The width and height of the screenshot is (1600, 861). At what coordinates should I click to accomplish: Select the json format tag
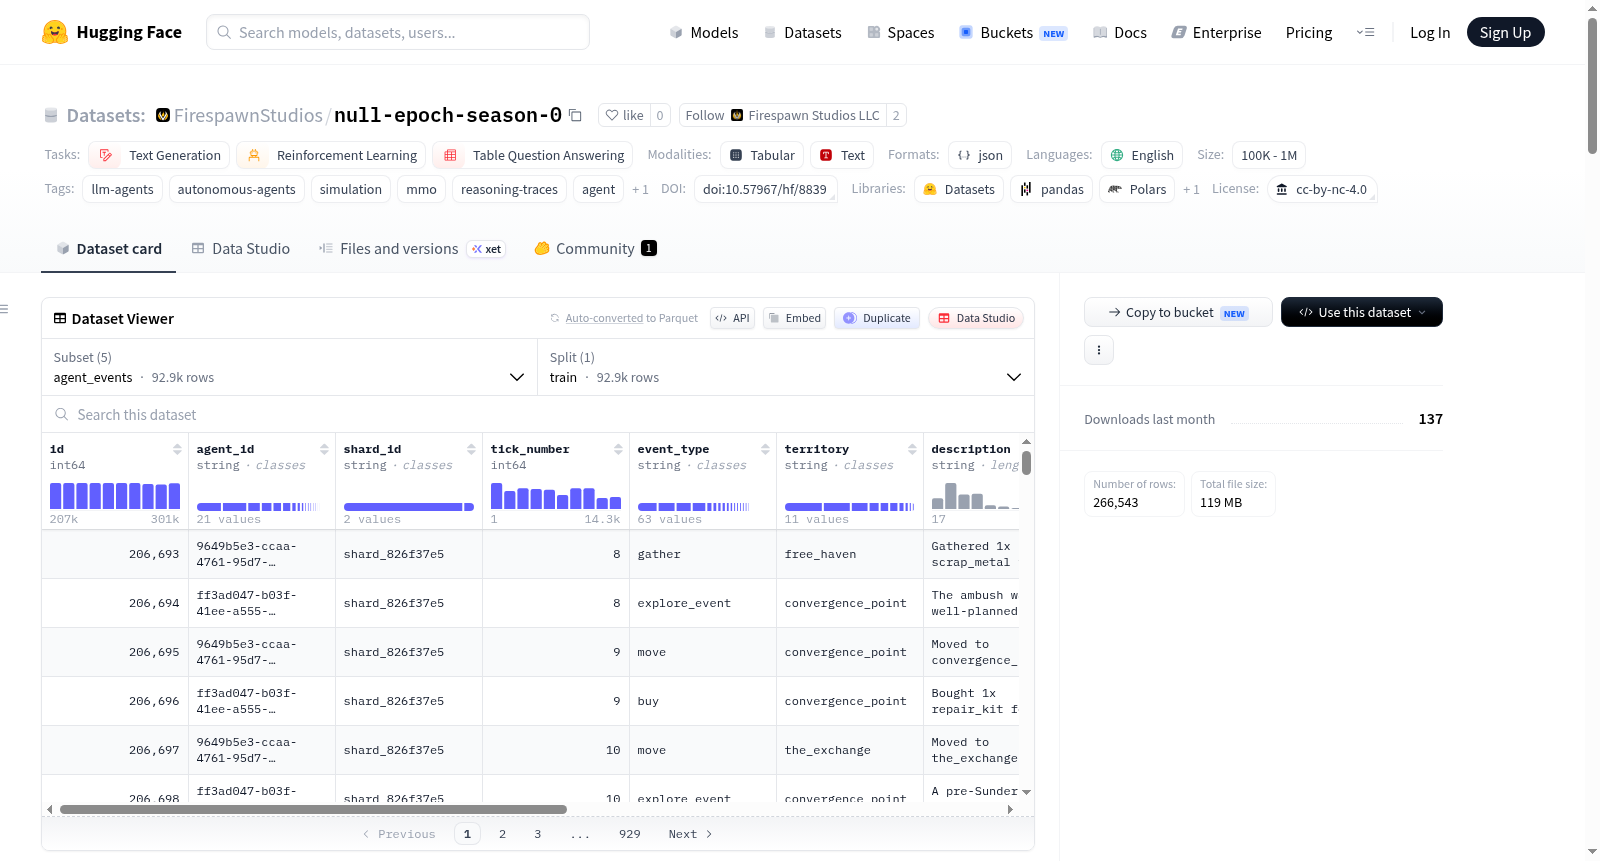[980, 155]
